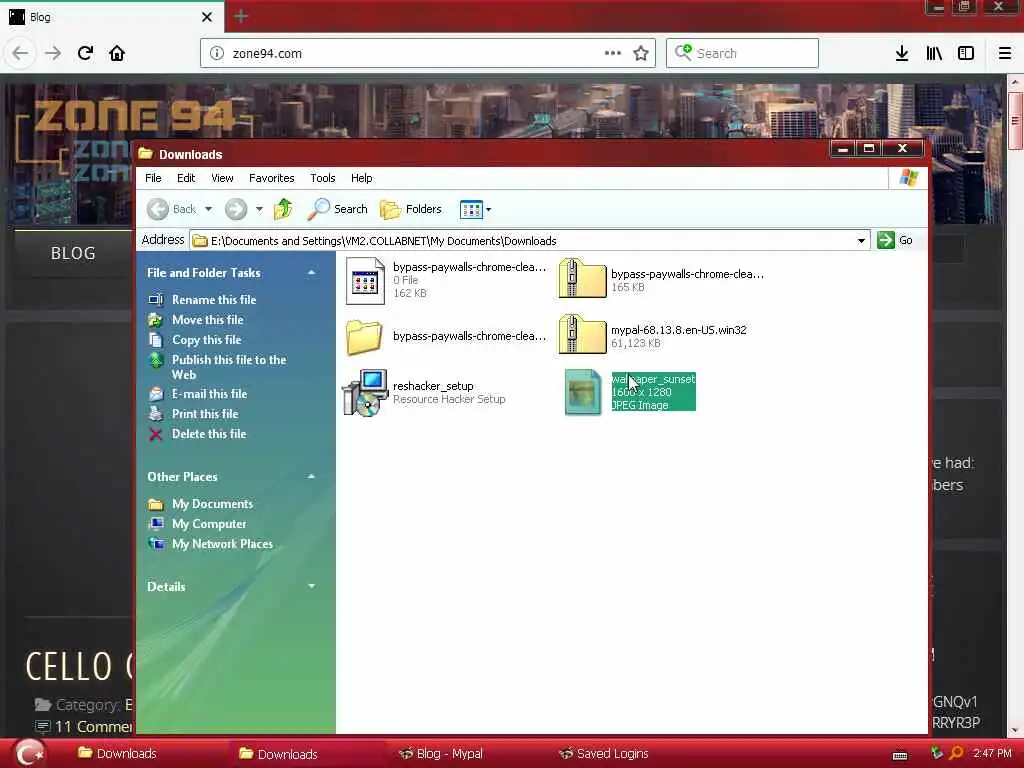The image size is (1024, 768).
Task: Switch to first Downloads taskbar button
Action: [x=118, y=754]
